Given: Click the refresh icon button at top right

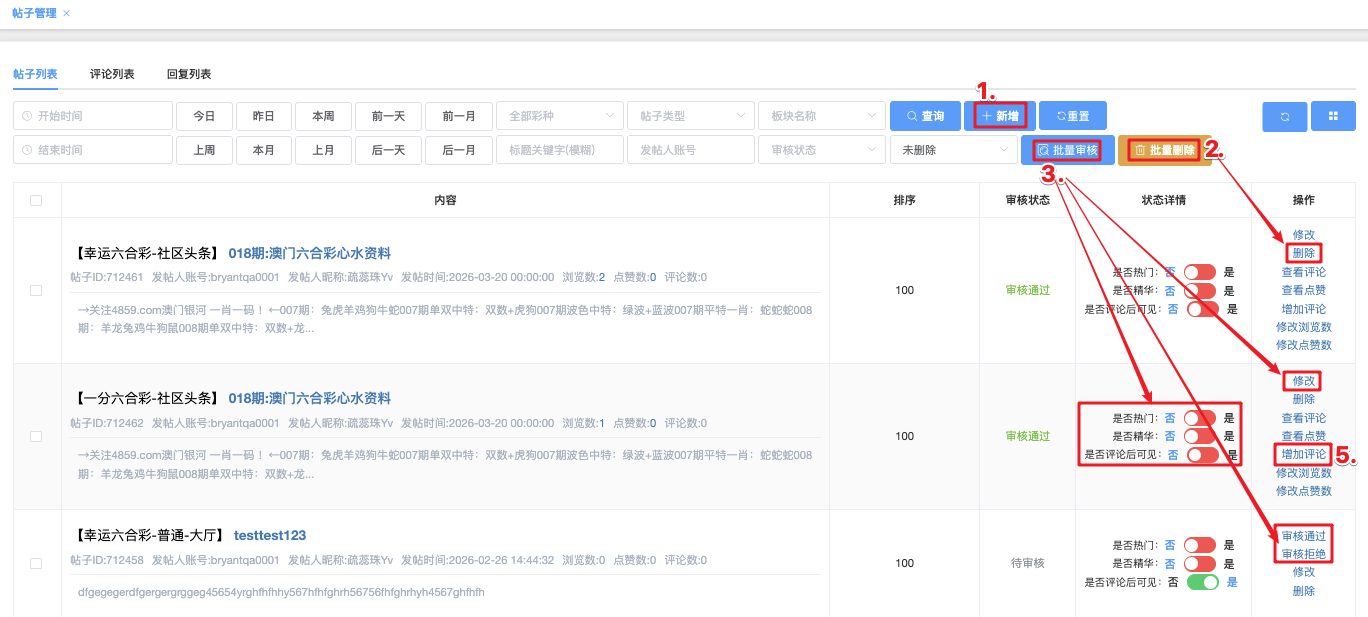Looking at the screenshot, I should (1285, 116).
